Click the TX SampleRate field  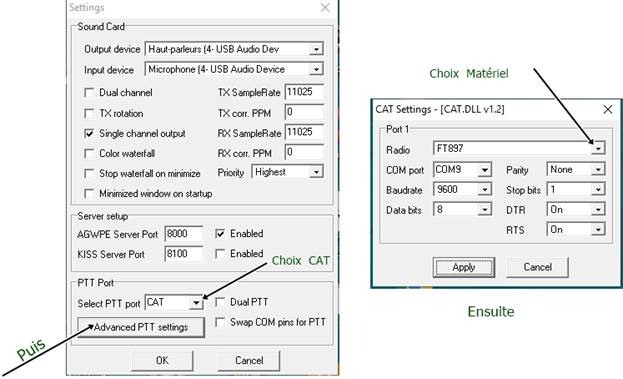pyautogui.click(x=304, y=92)
